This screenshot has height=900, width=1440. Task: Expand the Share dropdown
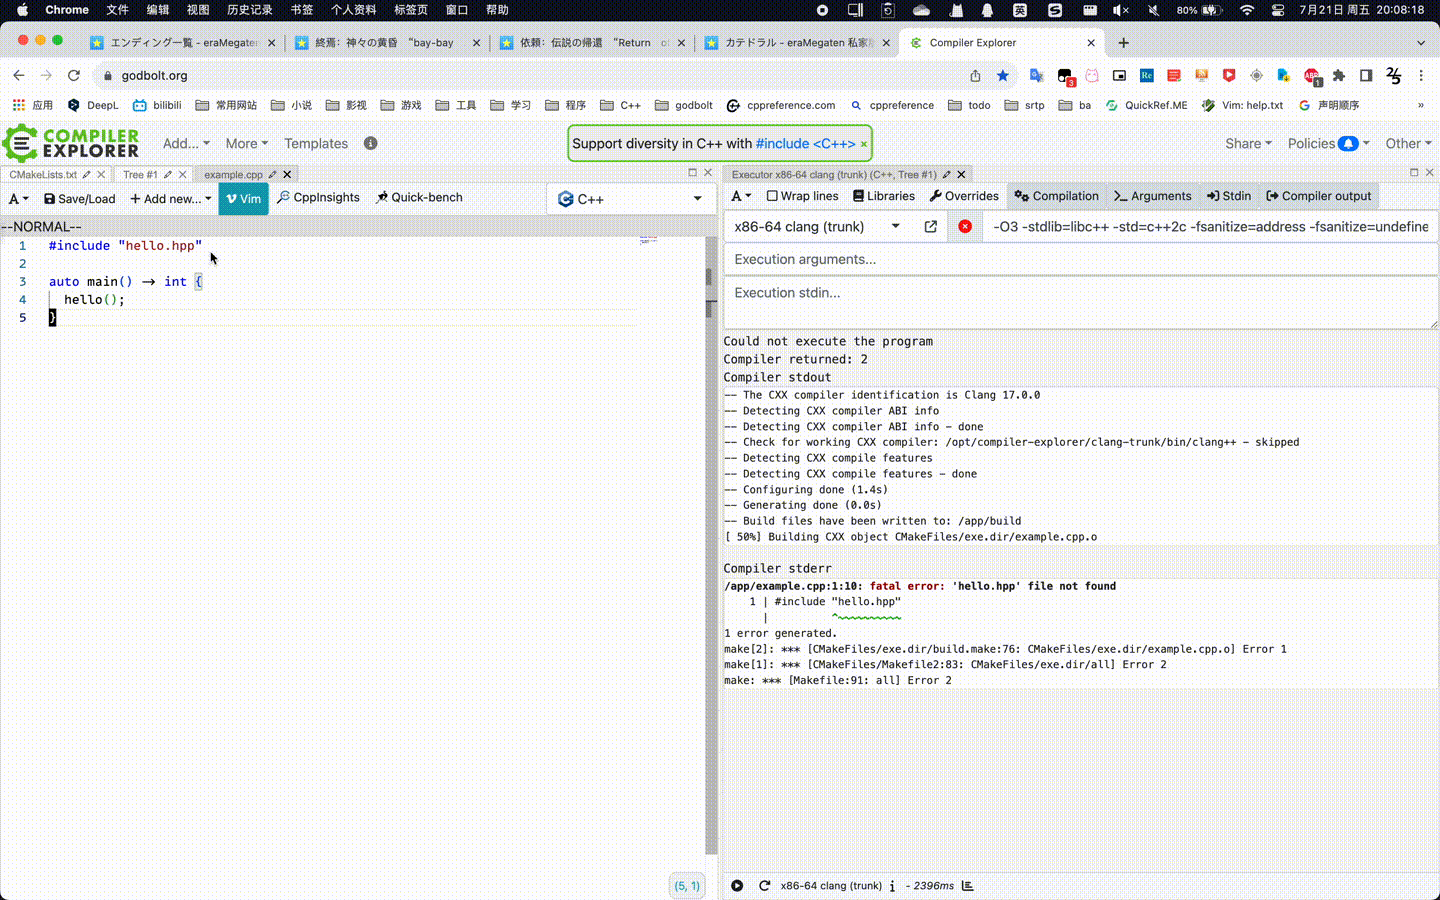1248,143
